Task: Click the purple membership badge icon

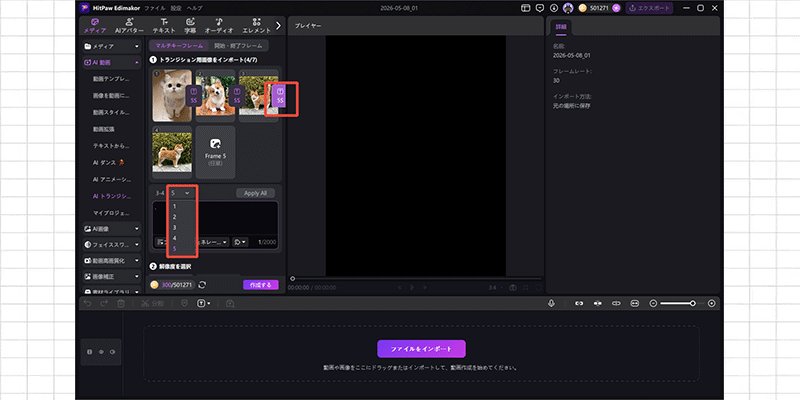Action: click(616, 8)
